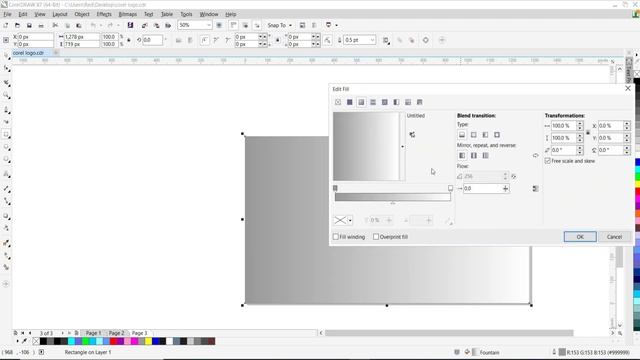Viewport: 640px width, 360px height.
Task: Select the left gradient color node
Action: point(335,188)
